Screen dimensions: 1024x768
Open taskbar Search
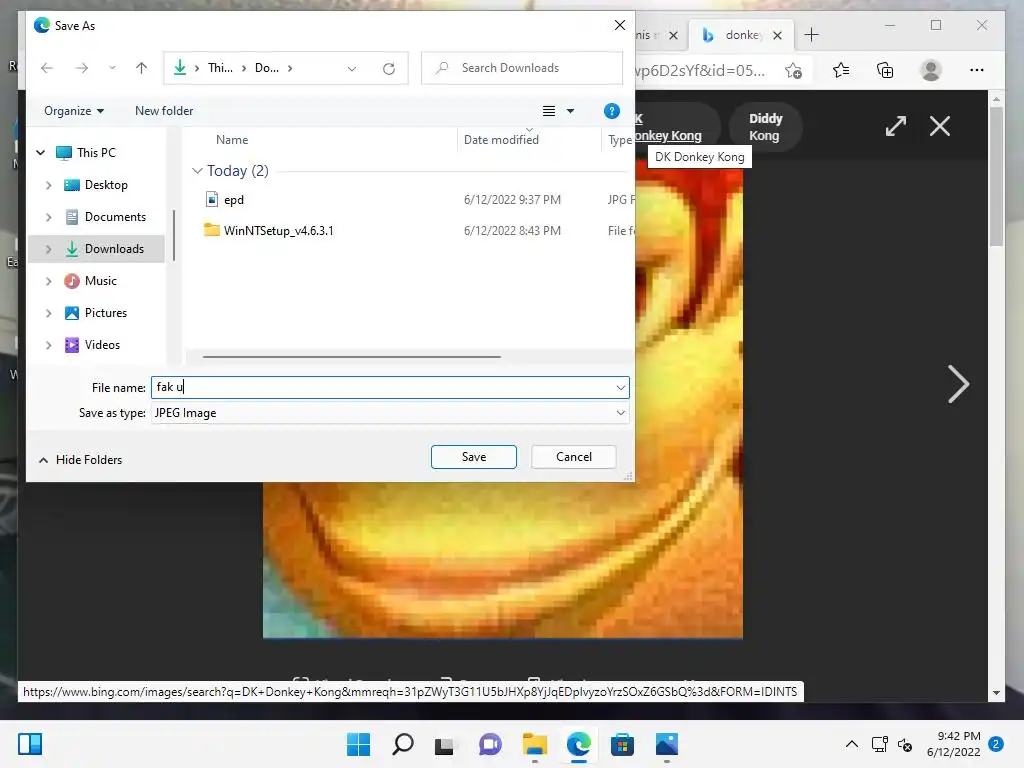402,744
